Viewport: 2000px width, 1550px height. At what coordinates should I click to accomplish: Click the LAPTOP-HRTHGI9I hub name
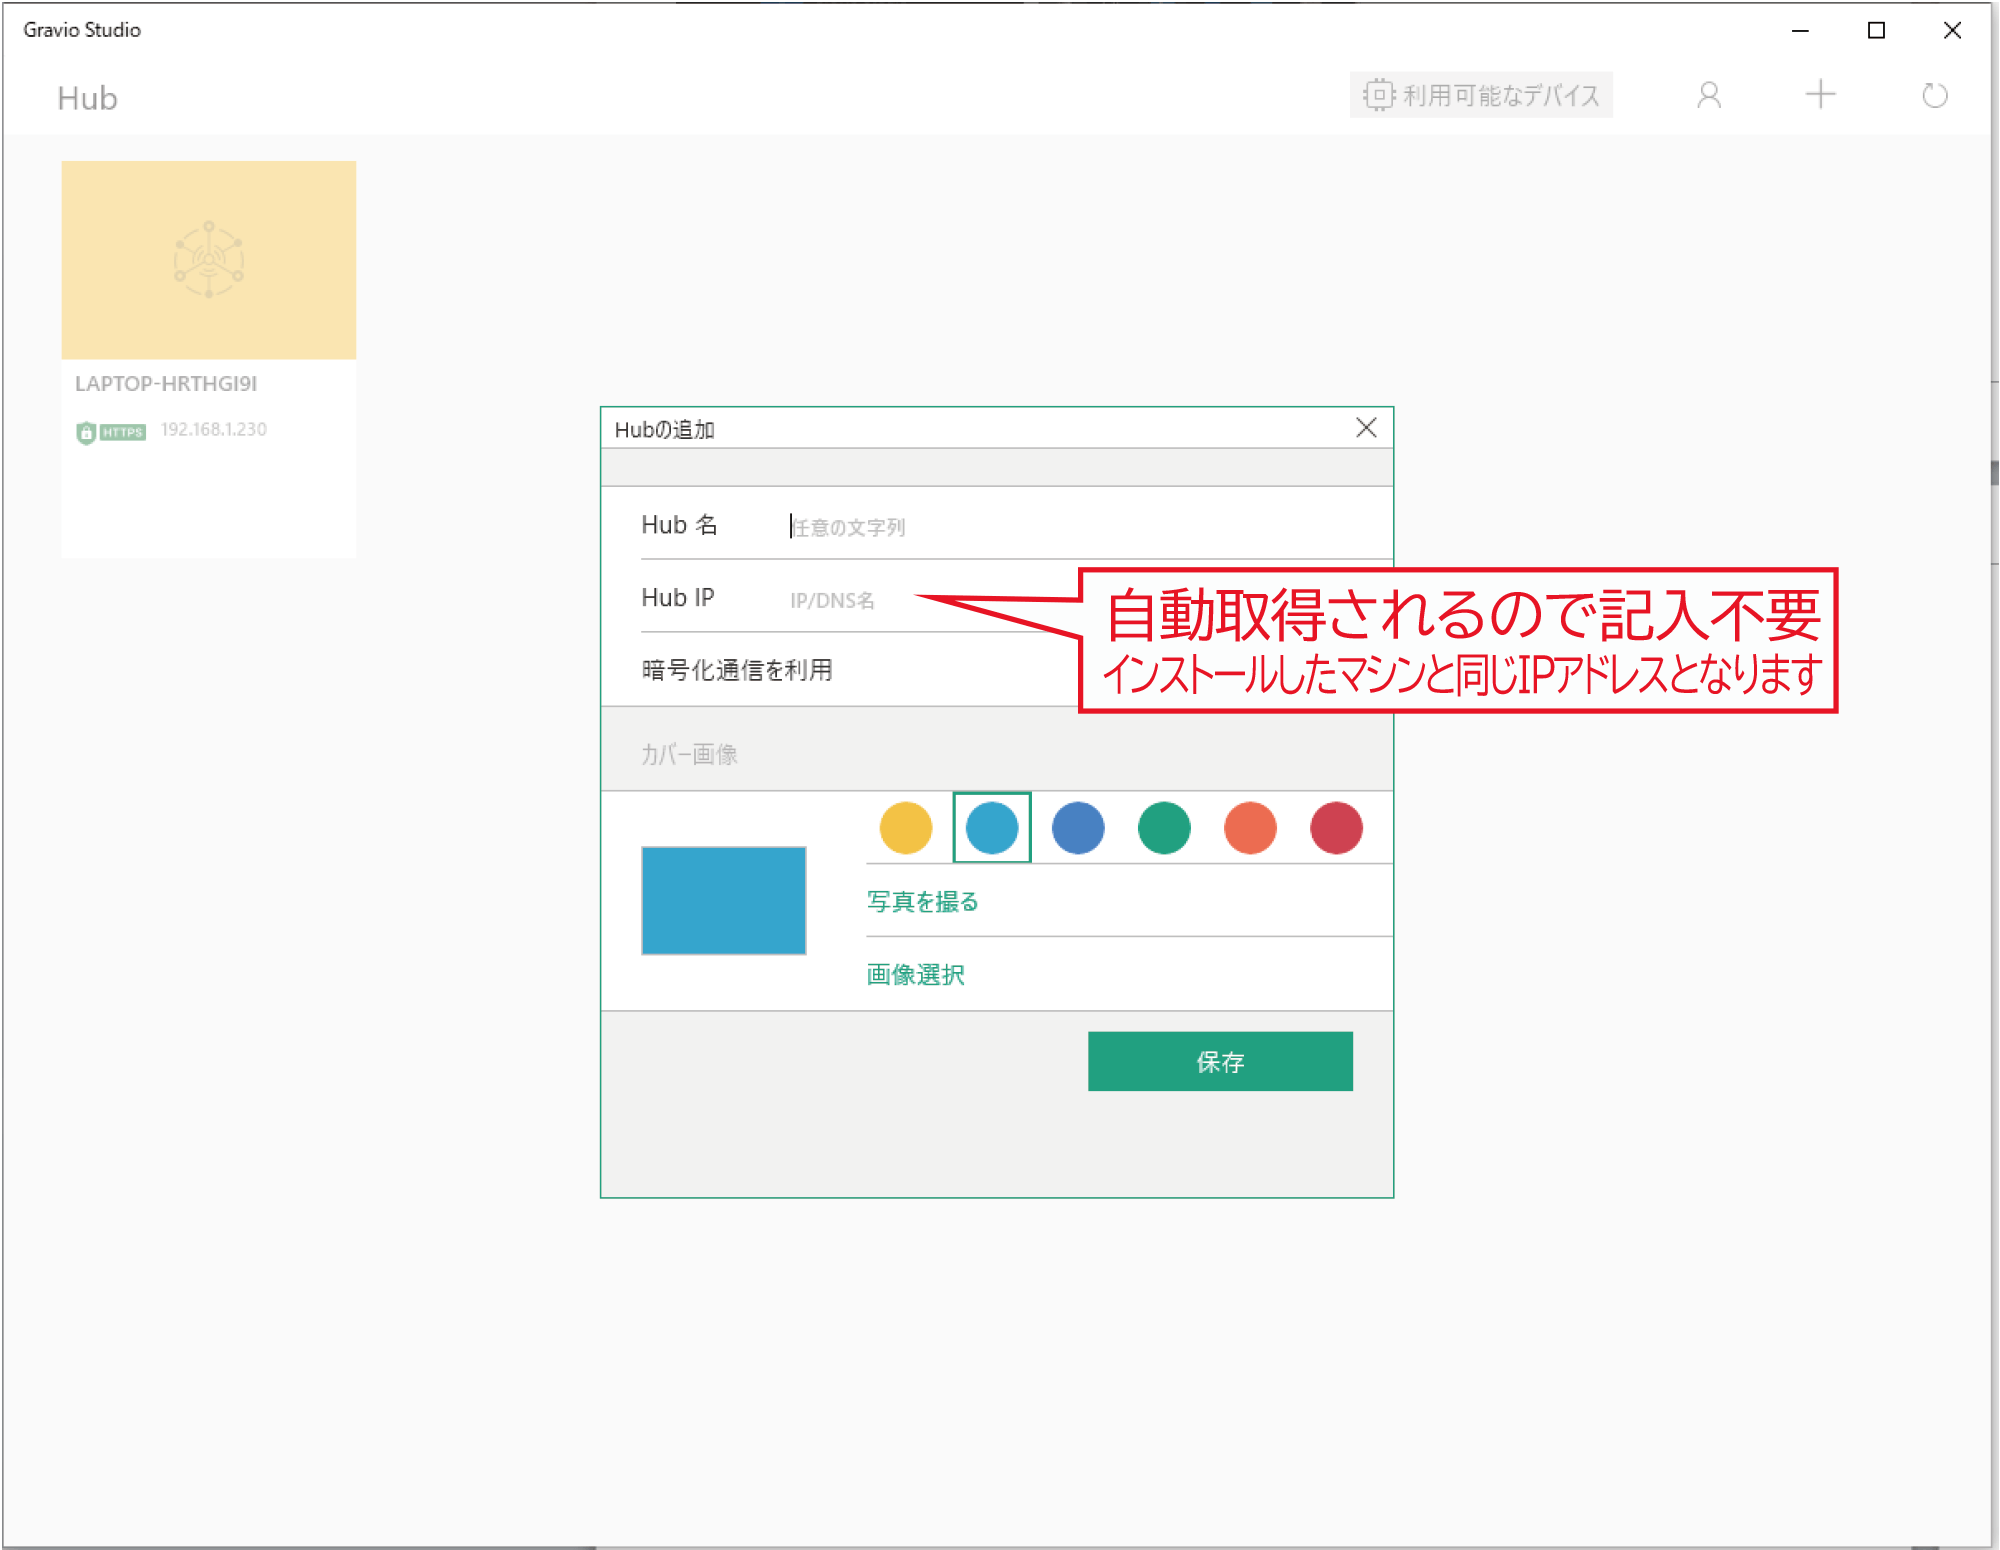click(166, 384)
